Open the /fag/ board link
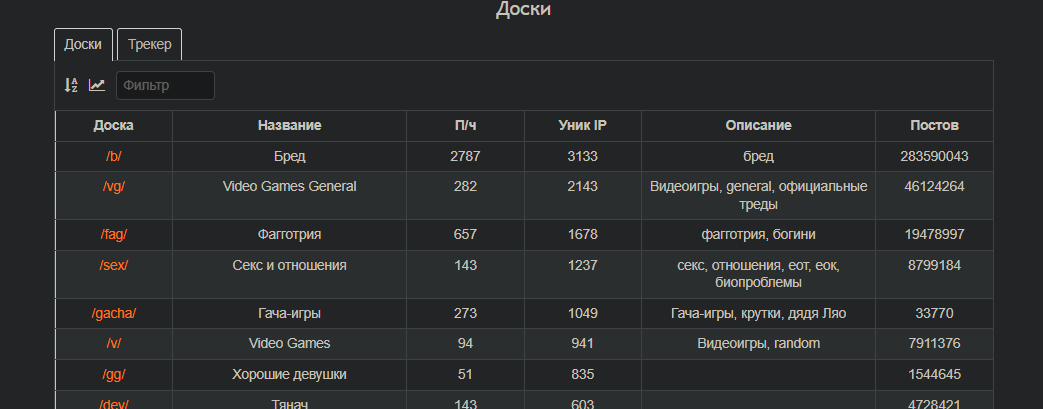 click(113, 235)
